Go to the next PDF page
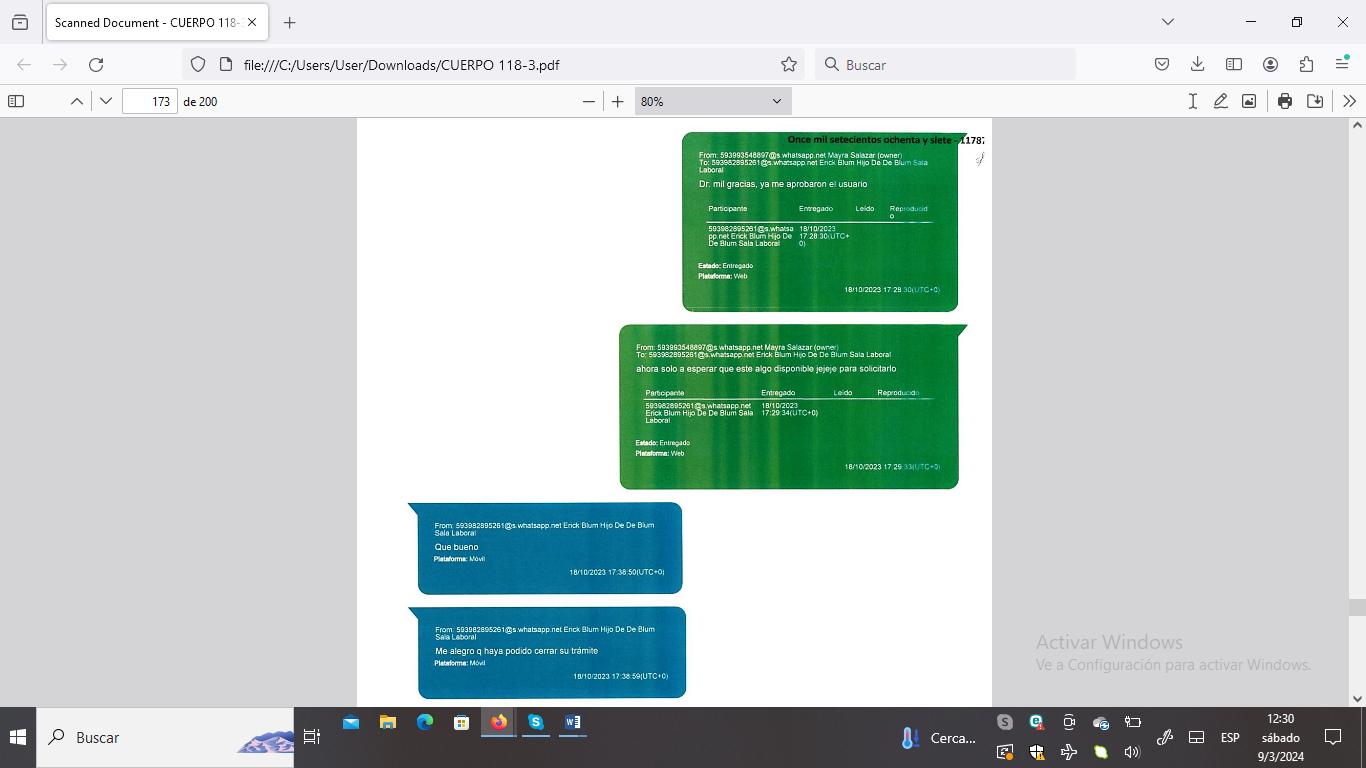1366x768 pixels. [x=105, y=101]
